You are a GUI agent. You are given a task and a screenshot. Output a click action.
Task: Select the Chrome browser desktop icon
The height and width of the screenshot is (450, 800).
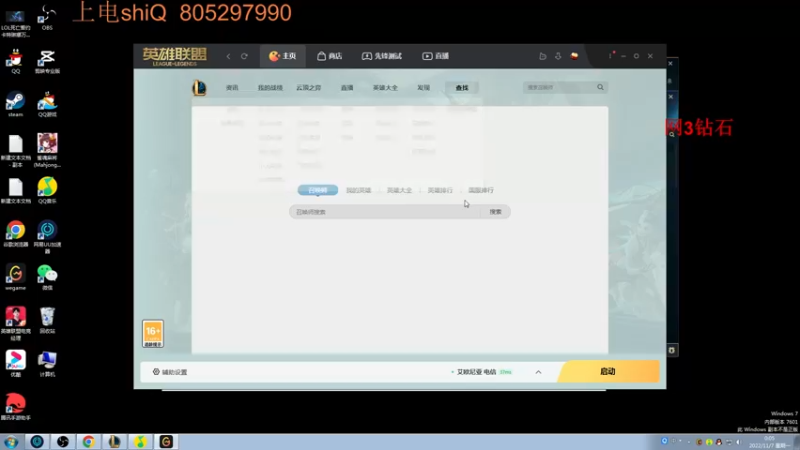click(x=15, y=235)
